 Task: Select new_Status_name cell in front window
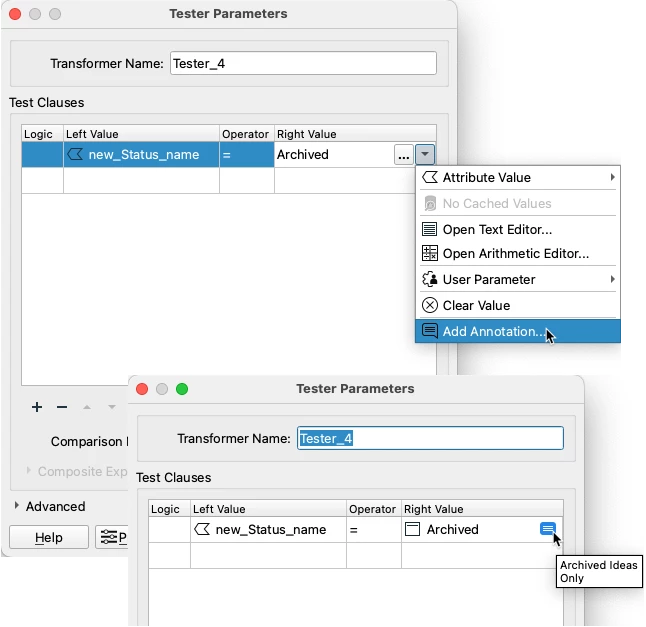point(270,529)
